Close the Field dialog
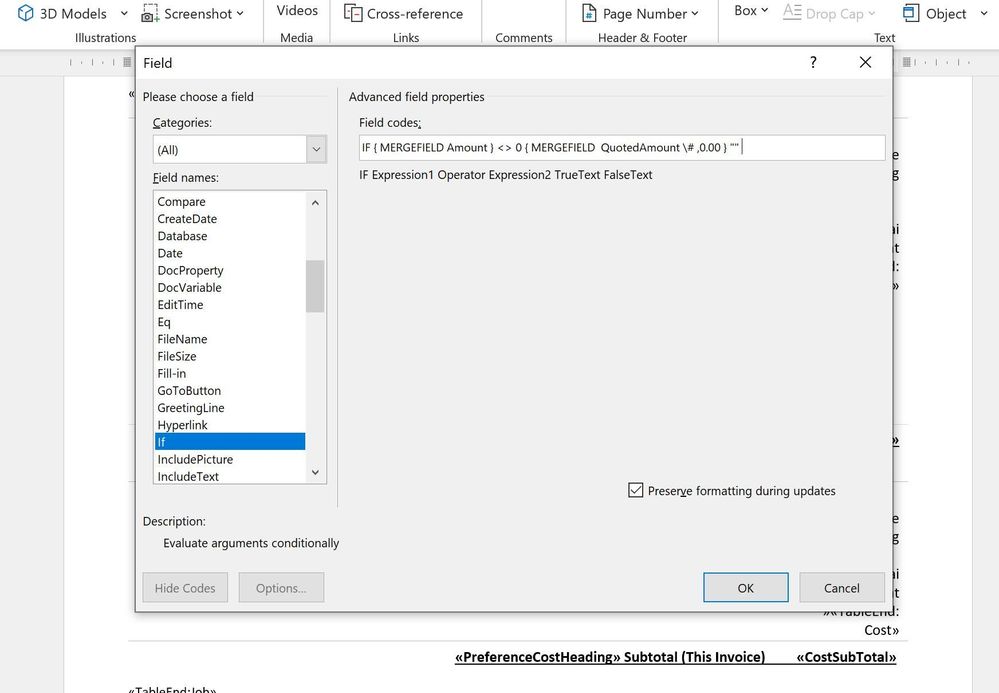999x693 pixels. [x=865, y=62]
